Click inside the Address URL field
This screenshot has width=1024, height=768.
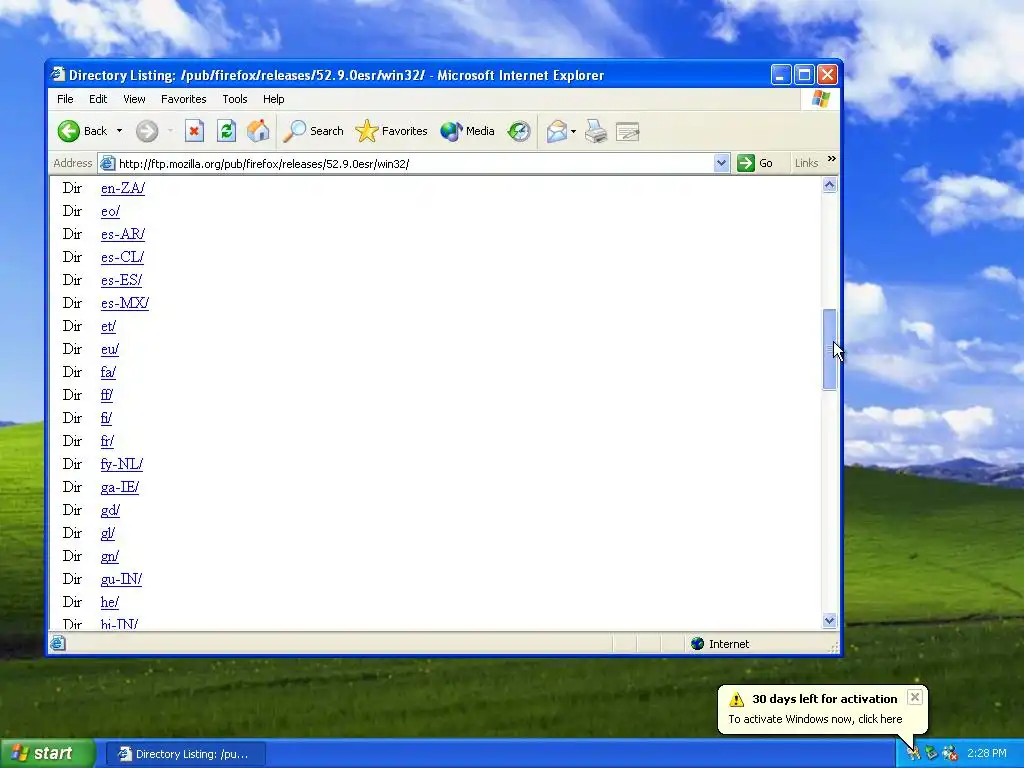415,164
